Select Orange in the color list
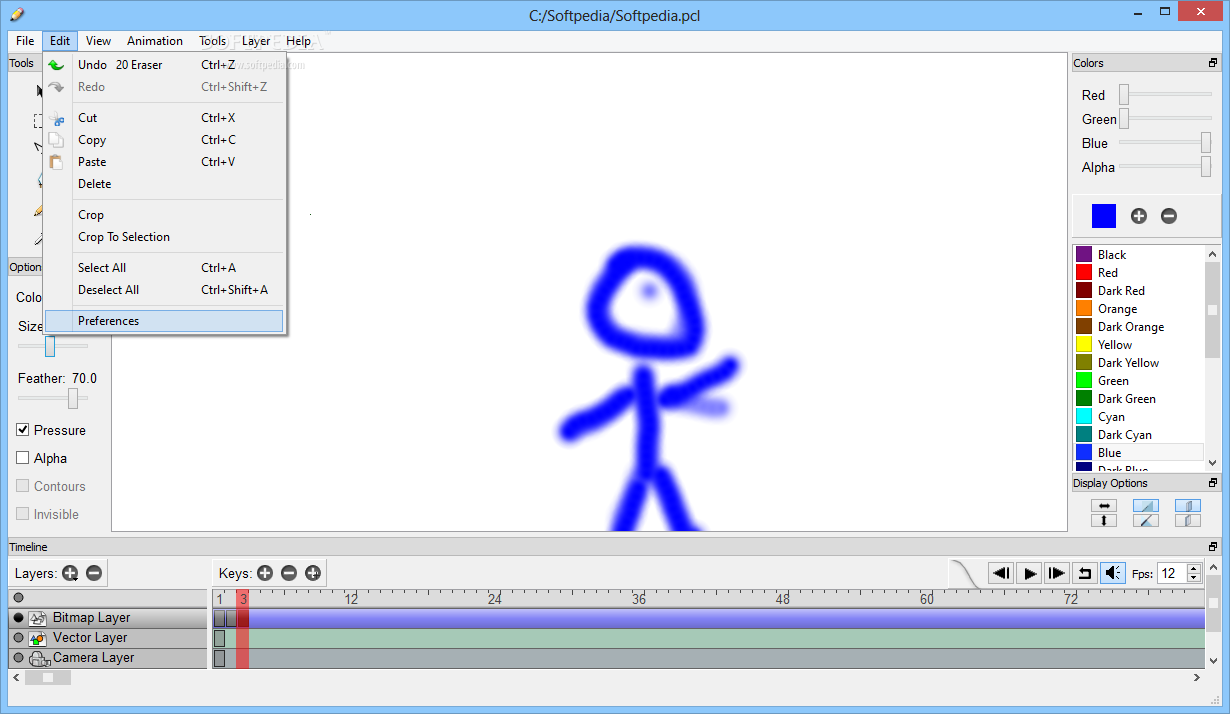This screenshot has width=1230, height=714. tap(1140, 309)
